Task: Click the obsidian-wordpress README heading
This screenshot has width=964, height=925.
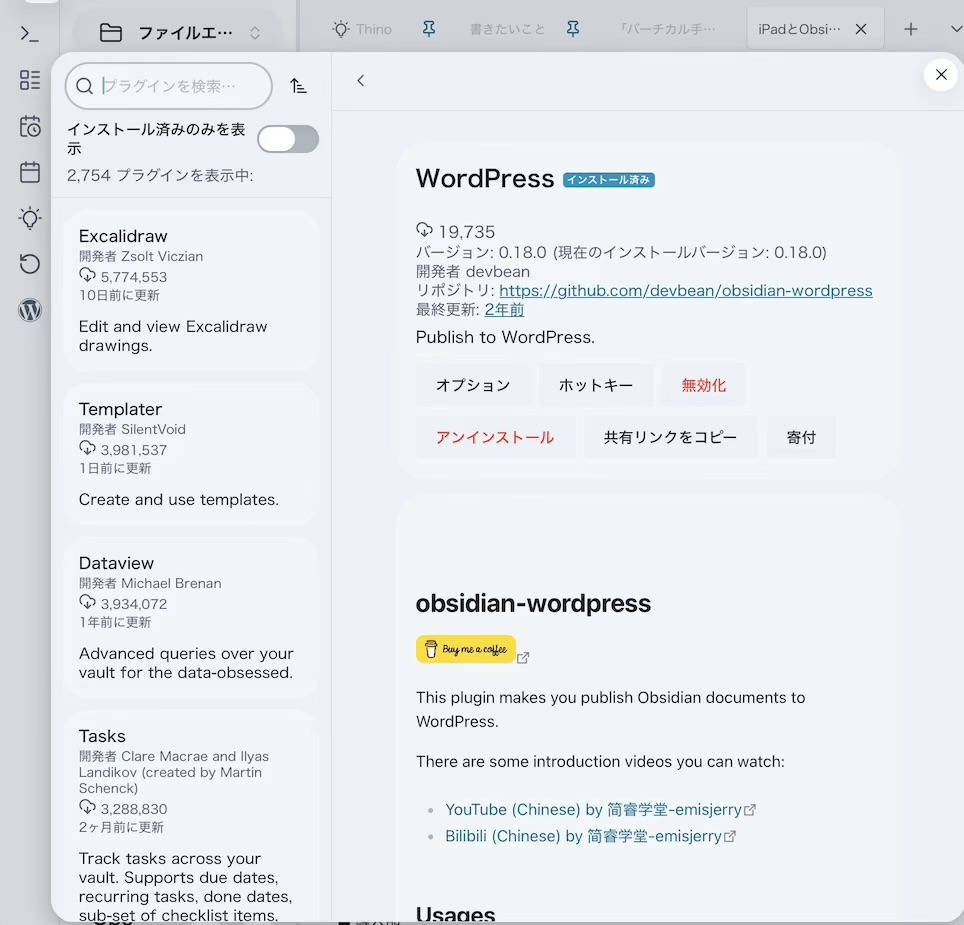Action: click(533, 603)
